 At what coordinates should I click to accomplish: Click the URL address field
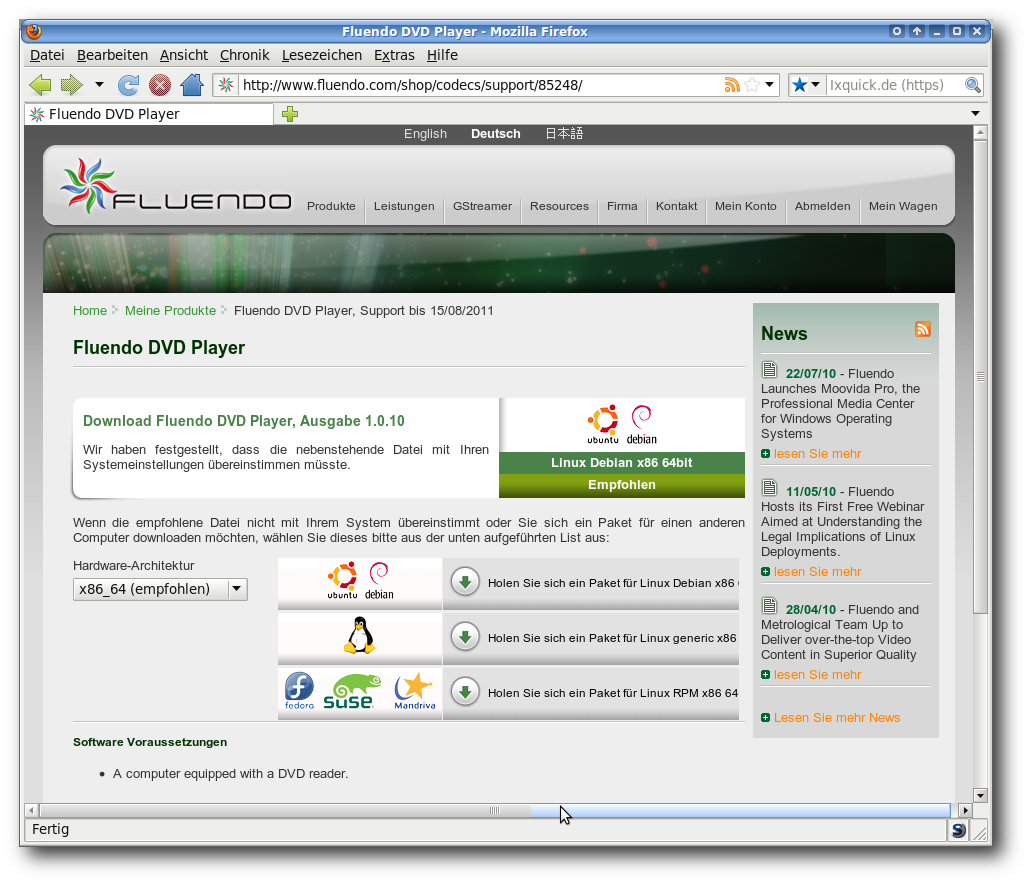tap(480, 85)
